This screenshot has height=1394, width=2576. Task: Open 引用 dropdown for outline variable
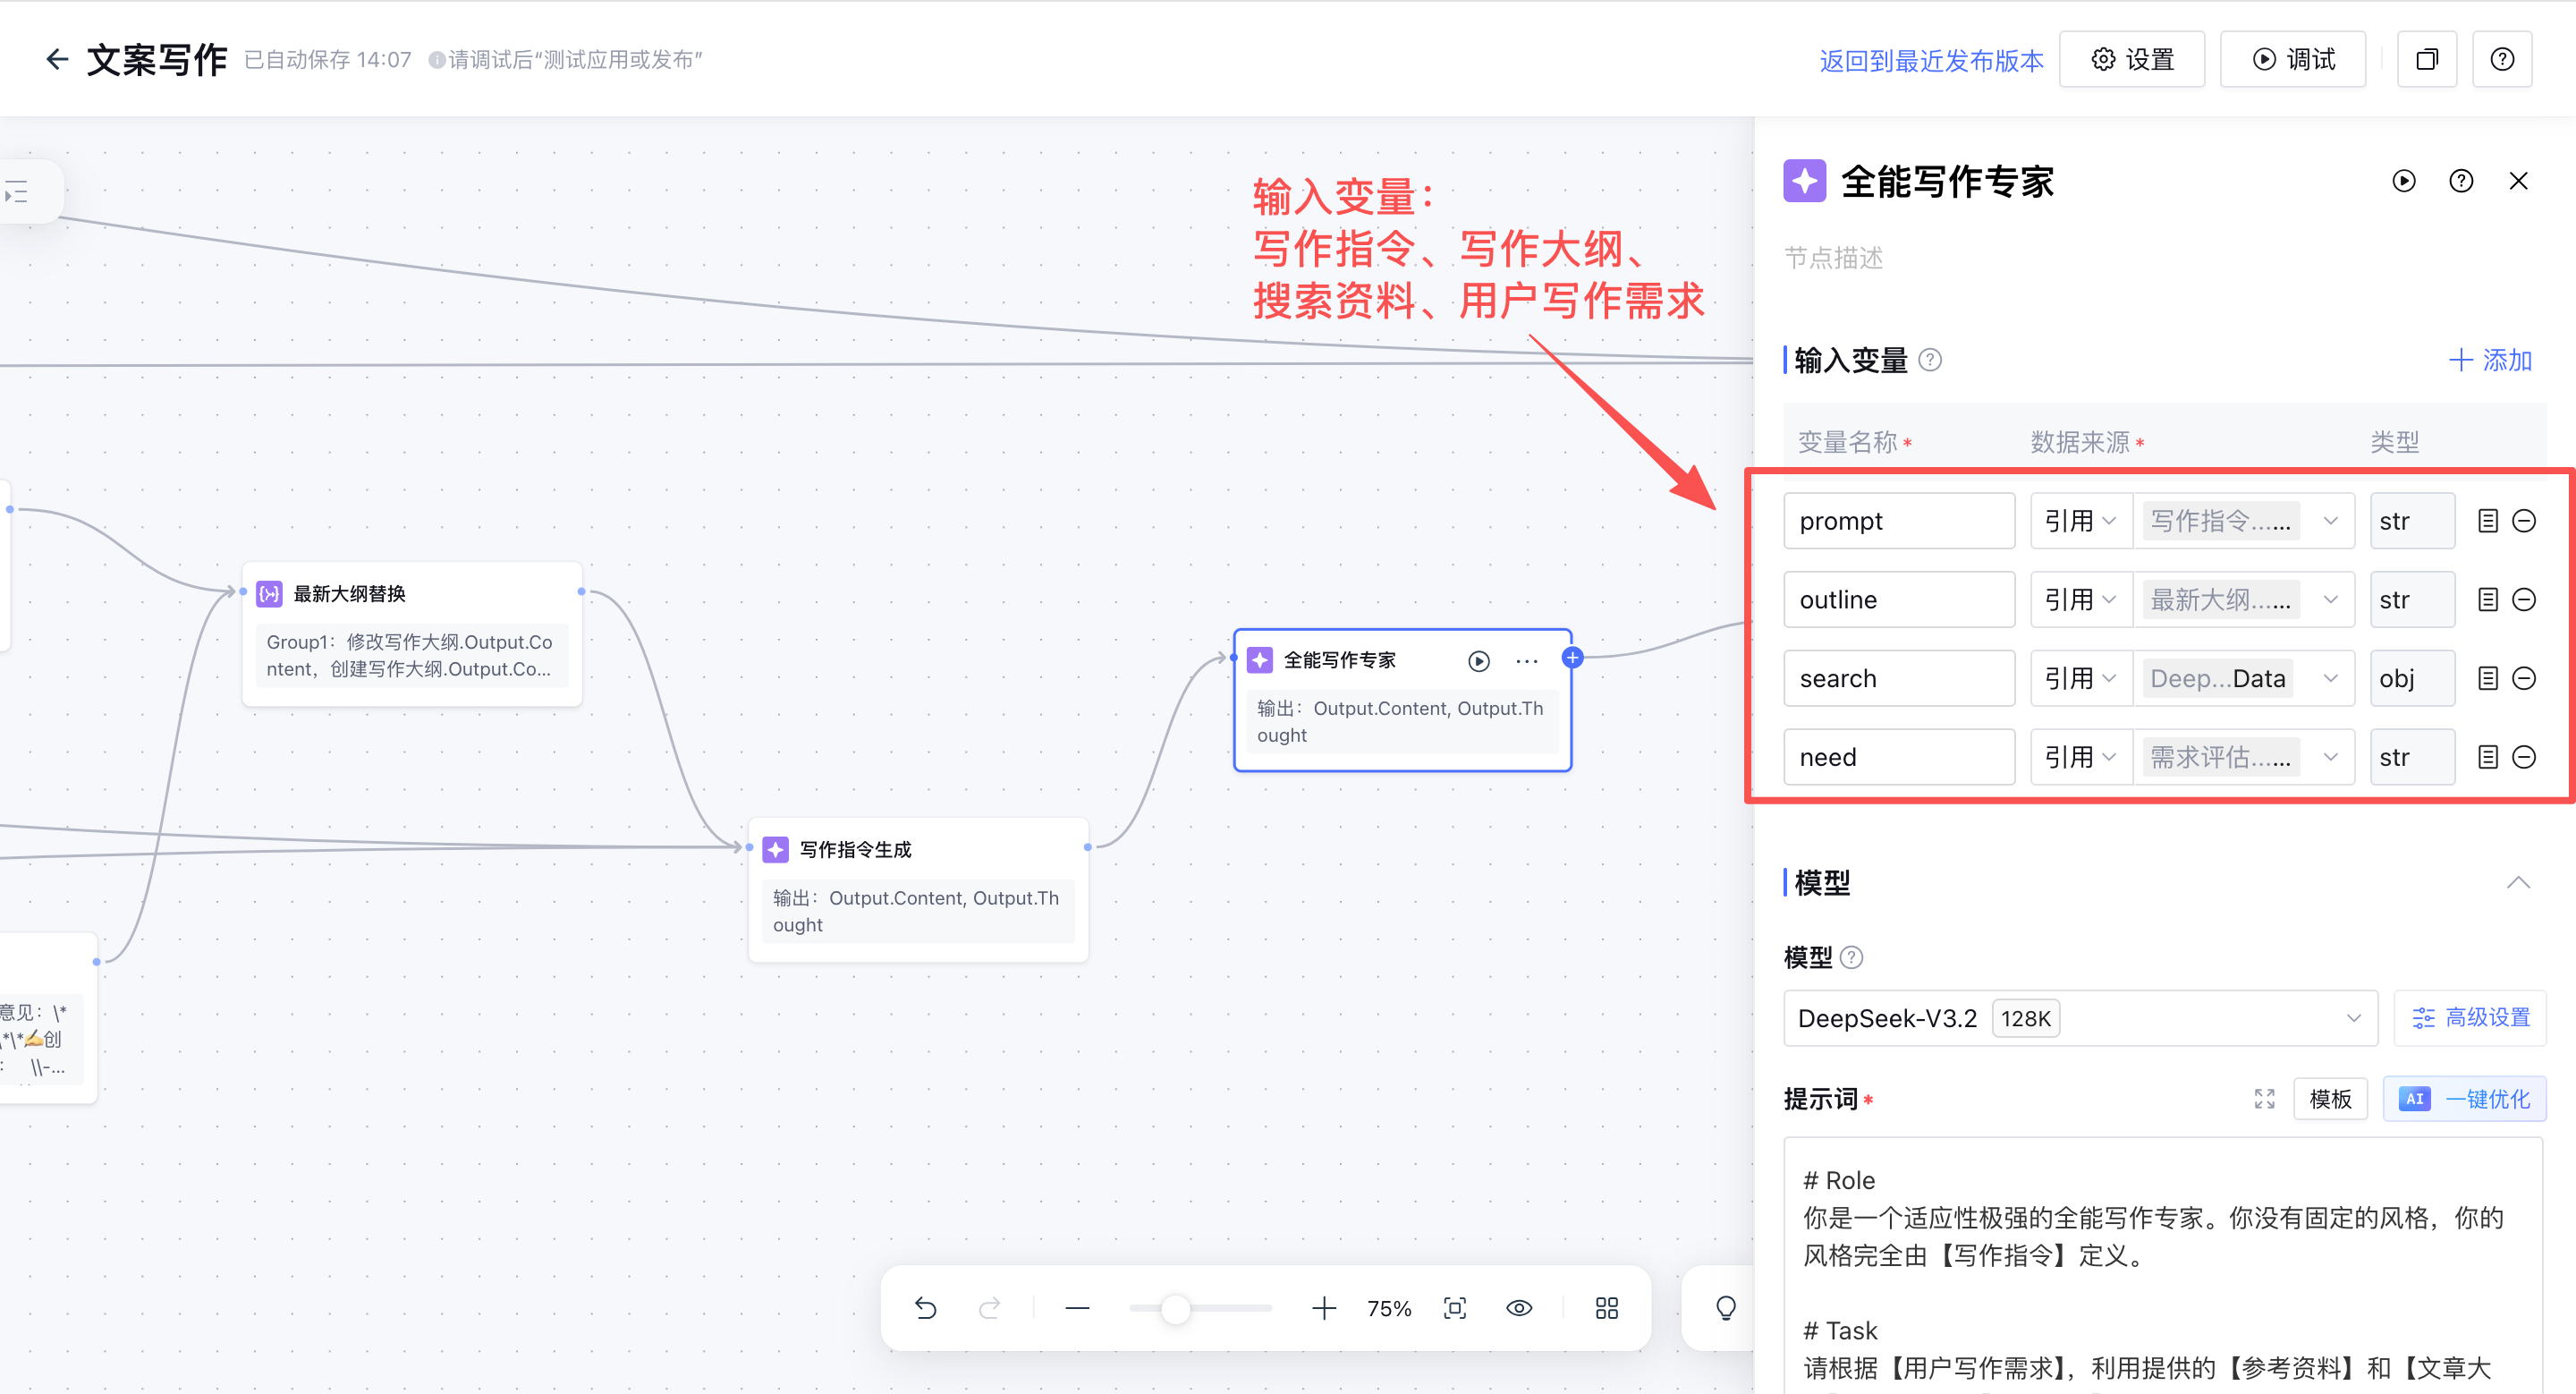point(2079,600)
